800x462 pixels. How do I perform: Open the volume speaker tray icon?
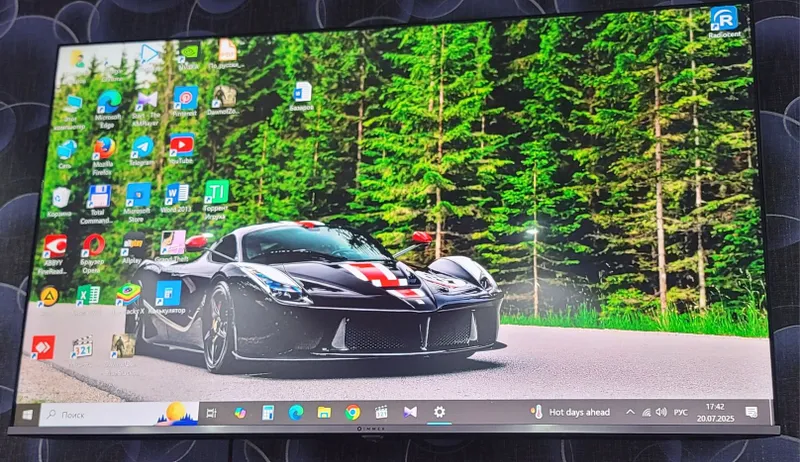click(661, 412)
